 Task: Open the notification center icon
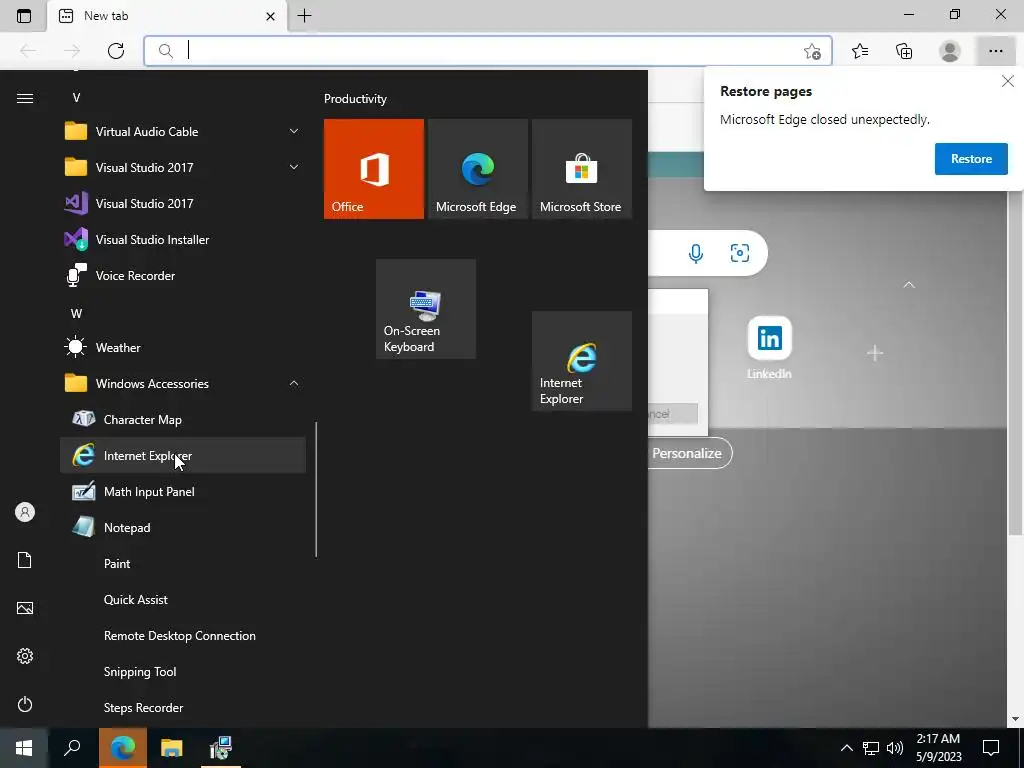[x=991, y=748]
